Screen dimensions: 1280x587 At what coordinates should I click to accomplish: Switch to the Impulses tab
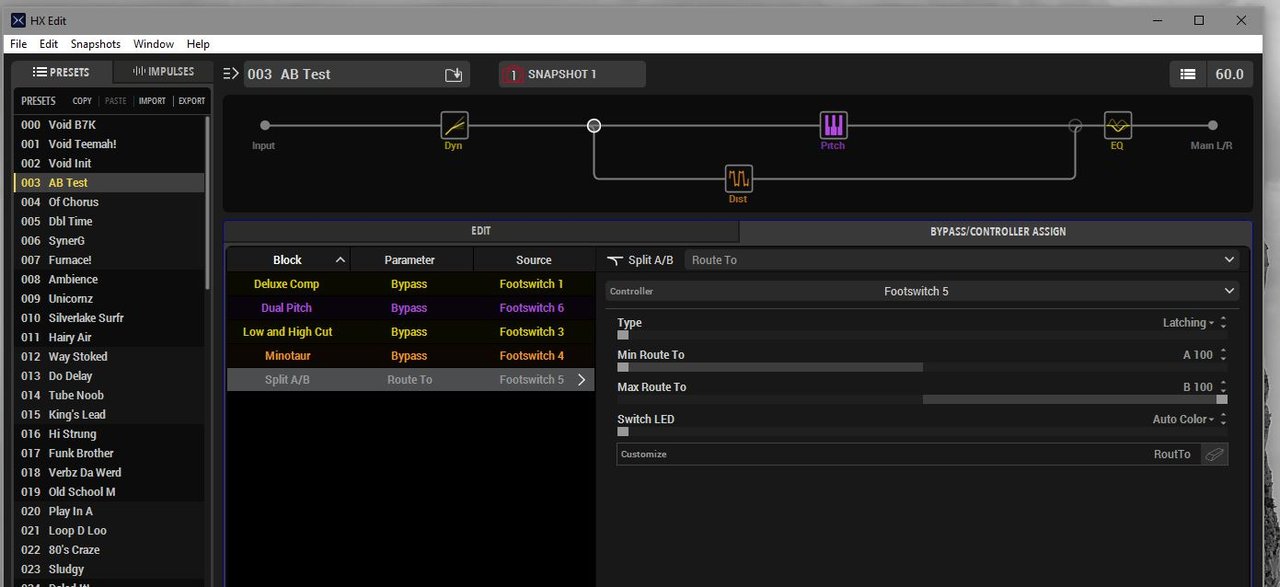(x=163, y=72)
